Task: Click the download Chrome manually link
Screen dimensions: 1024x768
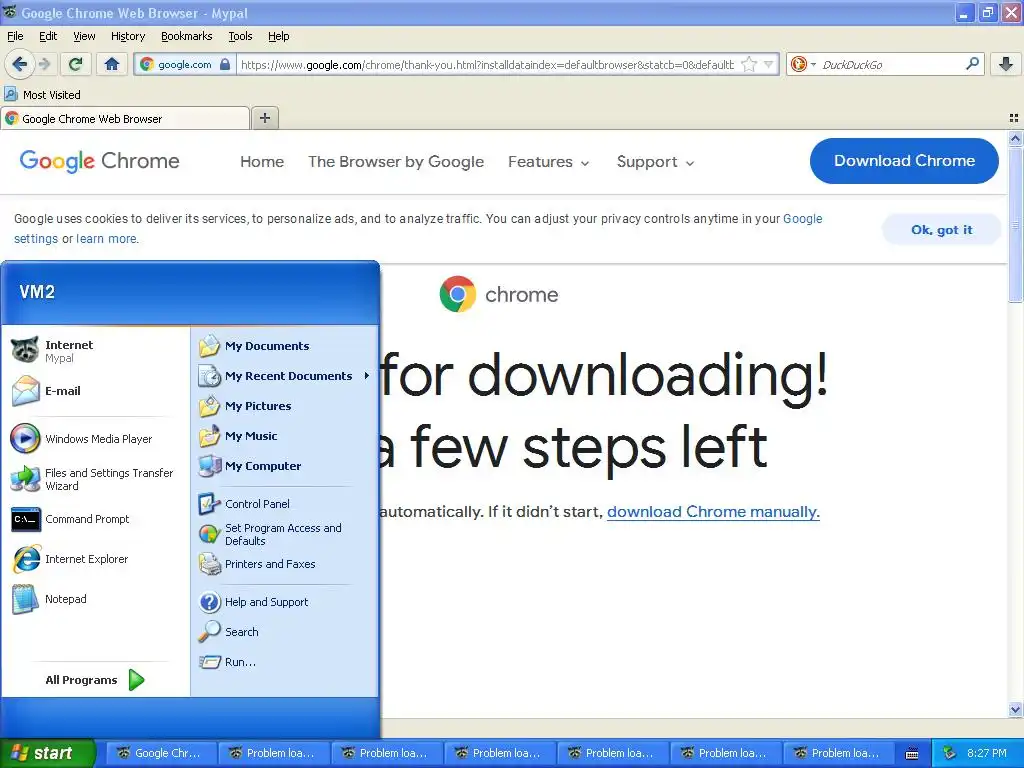Action: [713, 511]
